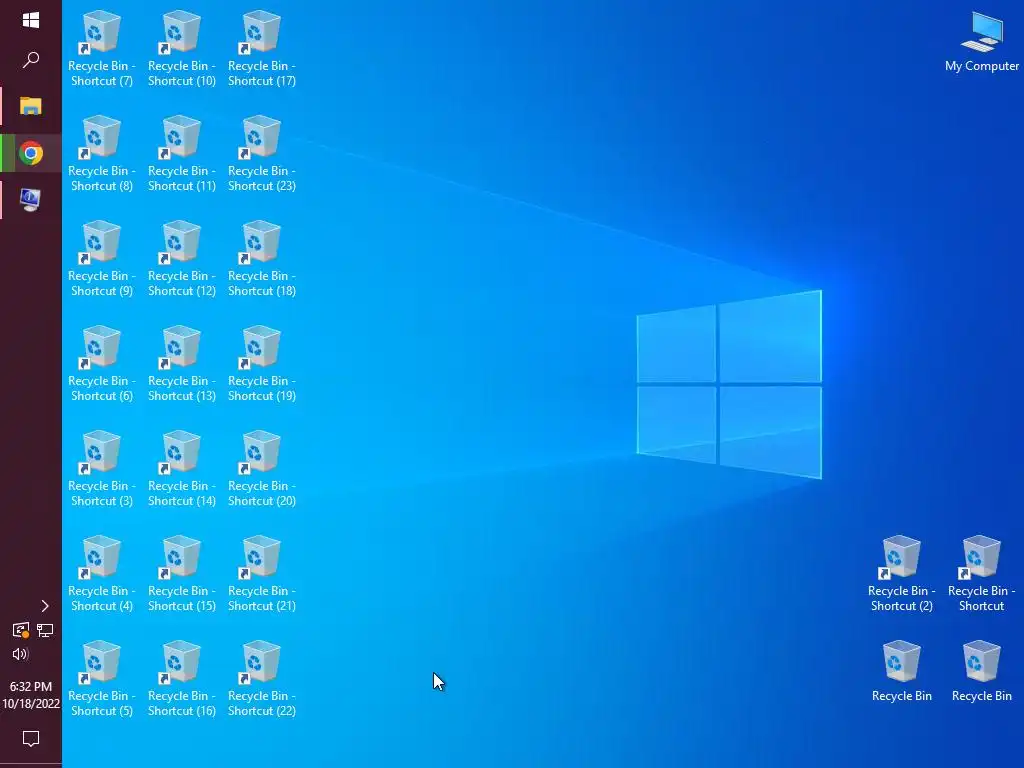Select Recycle Bin - Shortcut (23)
The width and height of the screenshot is (1024, 768).
(262, 154)
